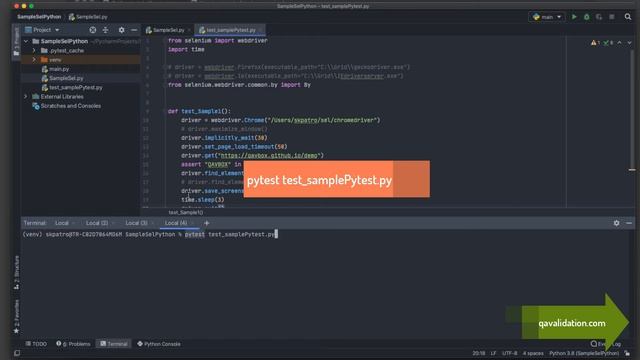This screenshot has width=640, height=360.
Task: Click the locate opened file target icon
Action: pos(93,30)
